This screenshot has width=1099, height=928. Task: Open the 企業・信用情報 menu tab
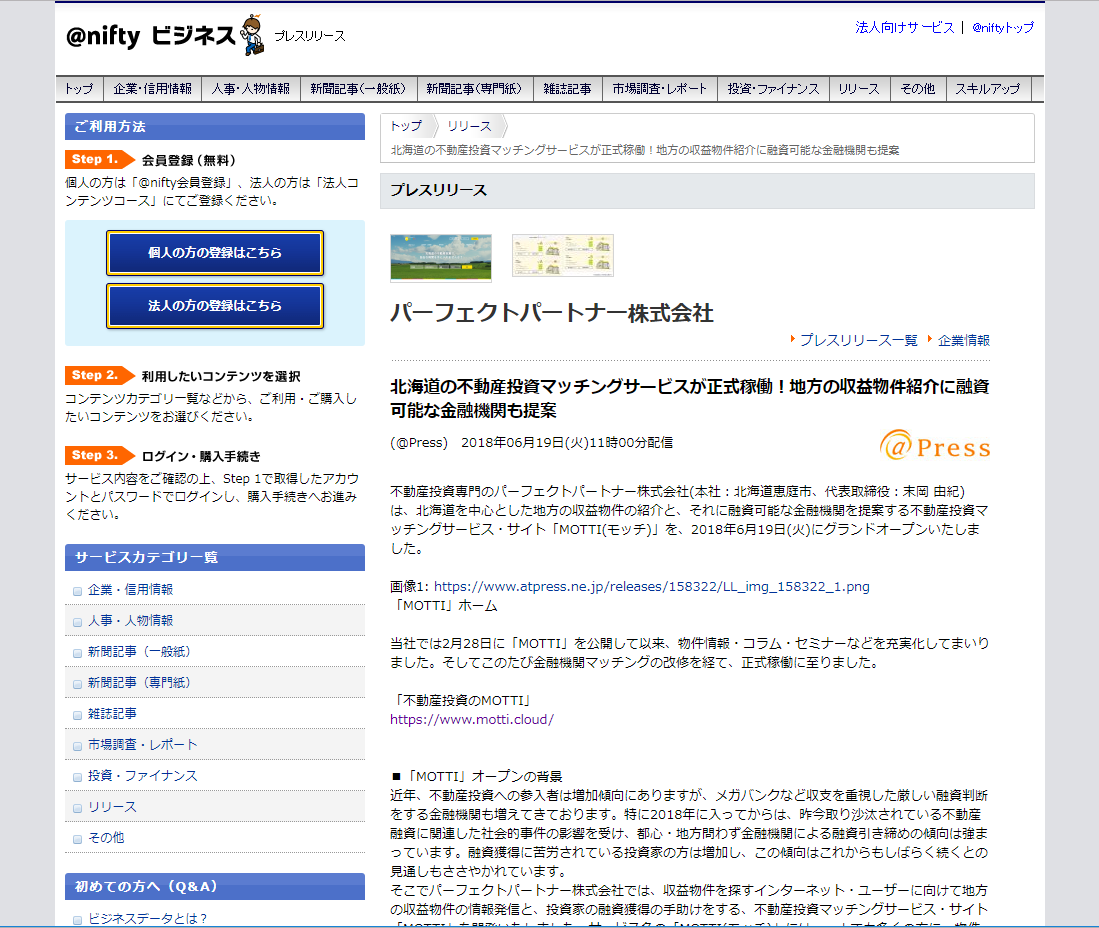152,89
